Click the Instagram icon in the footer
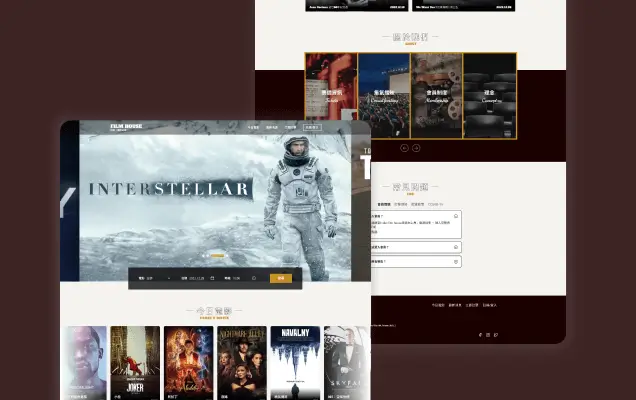 click(x=488, y=335)
